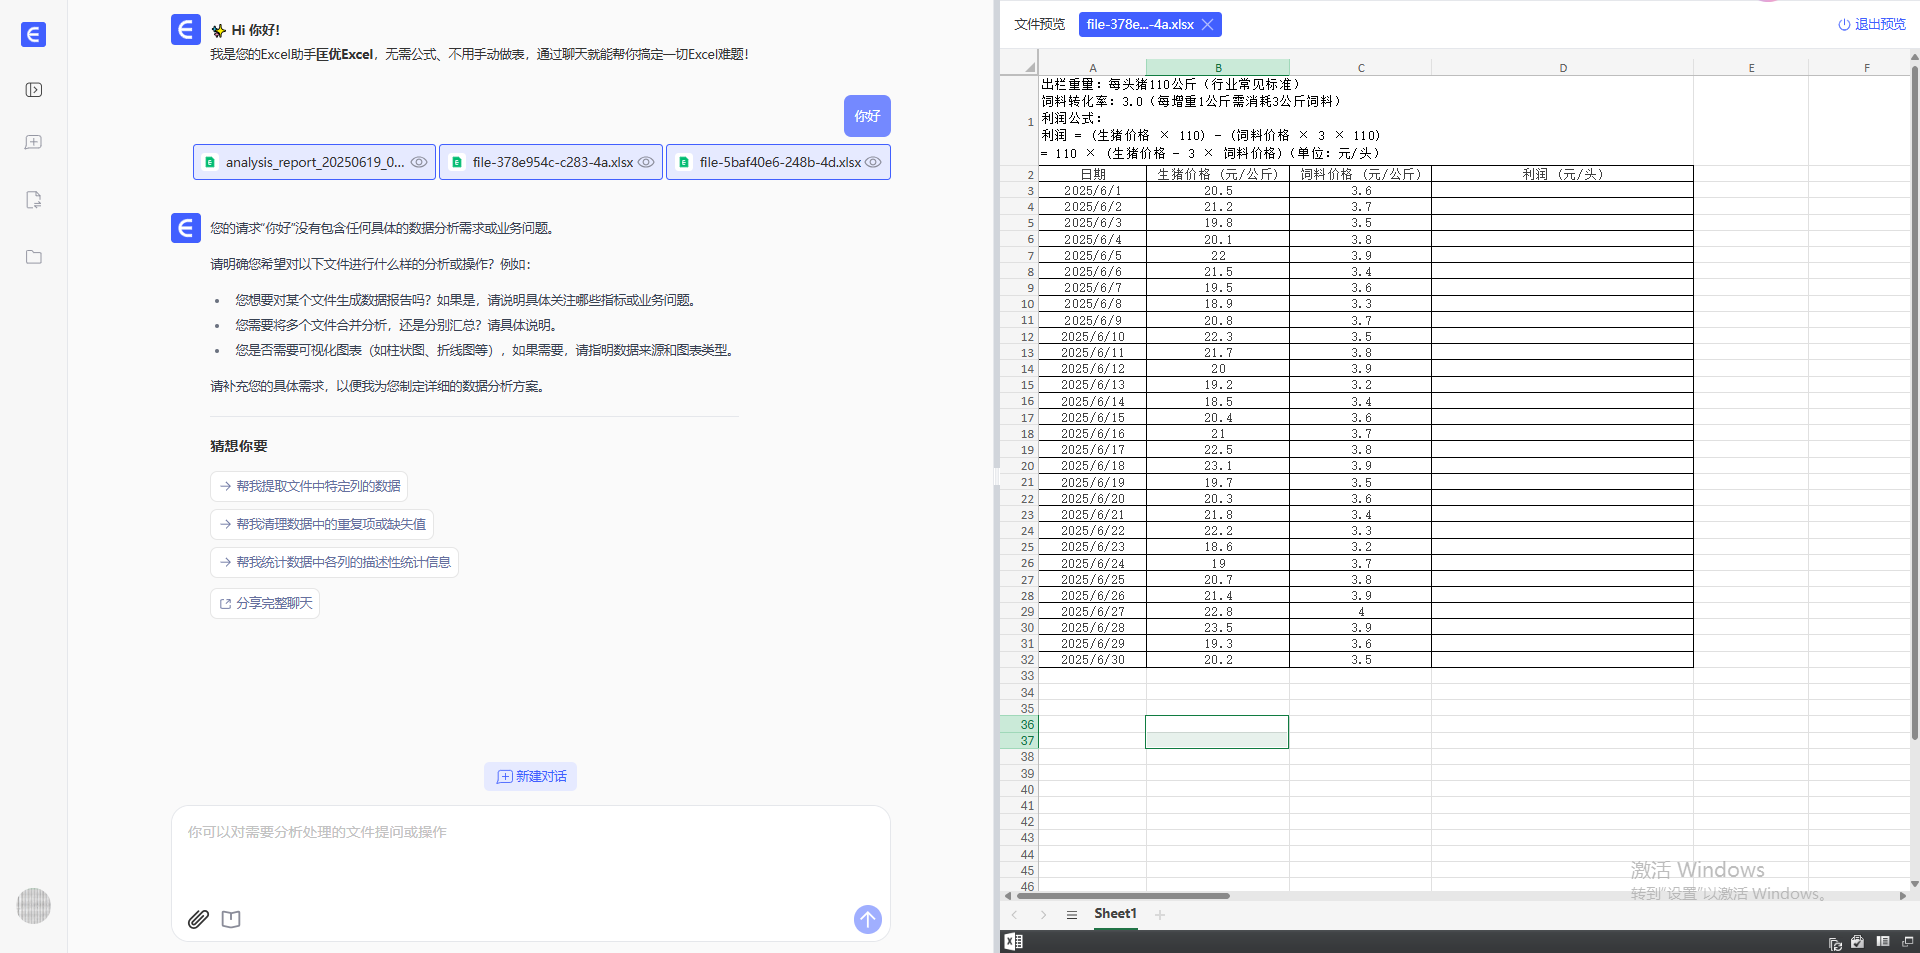Open a new chat using the sidebar chat icon
The height and width of the screenshot is (953, 1920).
tap(33, 142)
